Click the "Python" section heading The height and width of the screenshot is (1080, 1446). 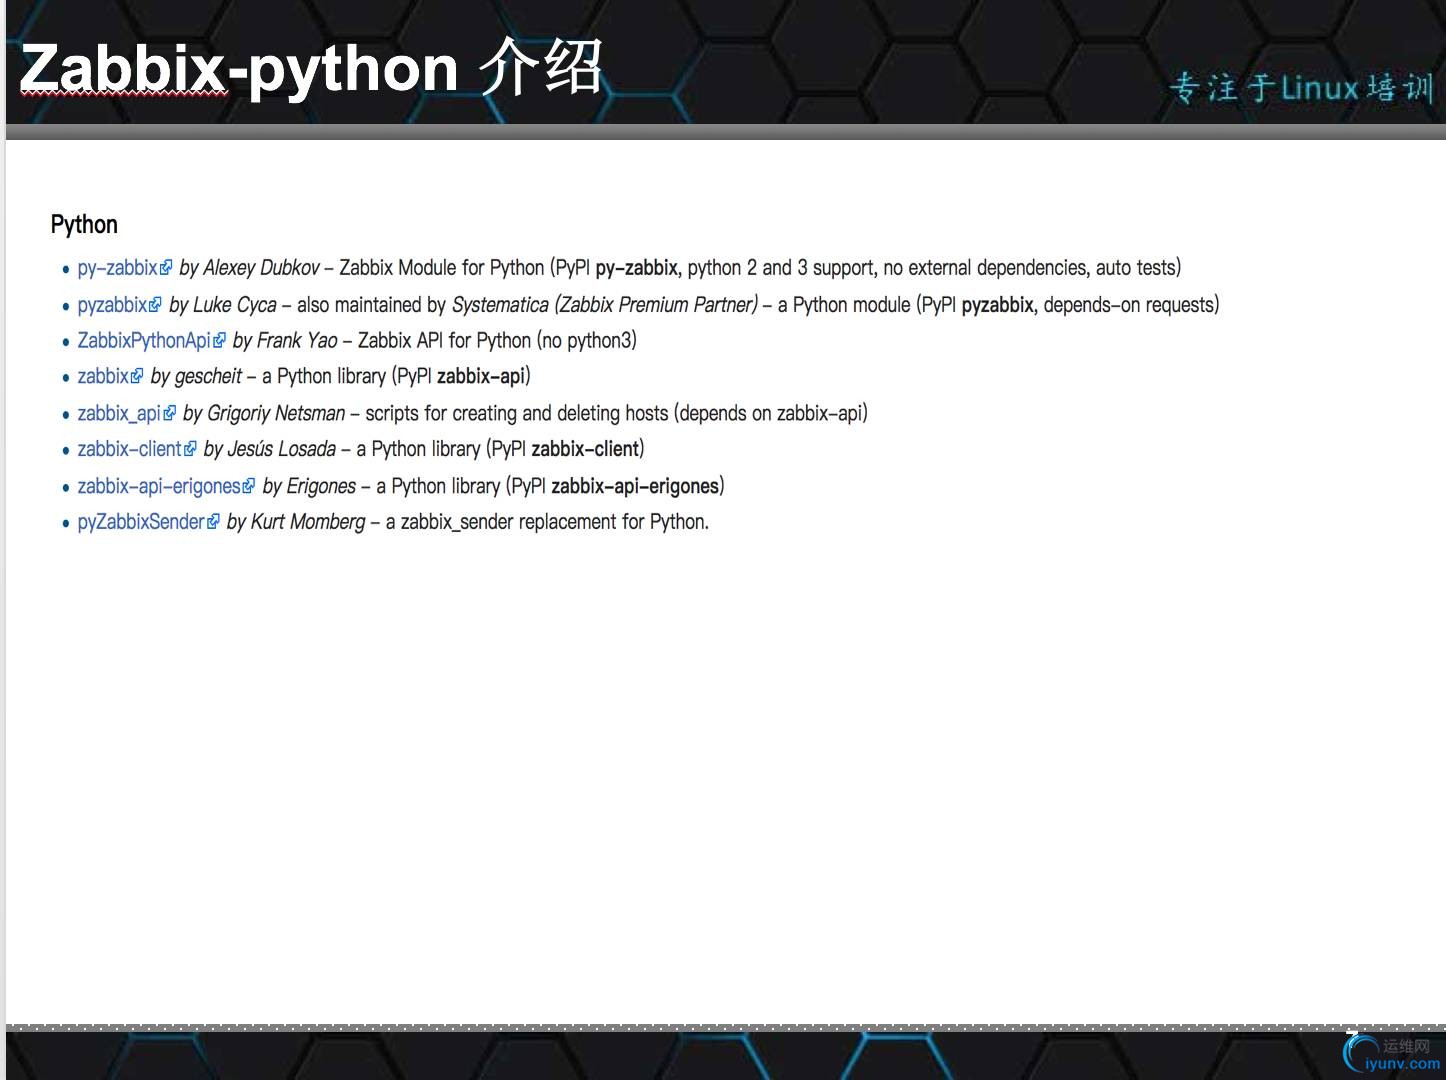84,224
